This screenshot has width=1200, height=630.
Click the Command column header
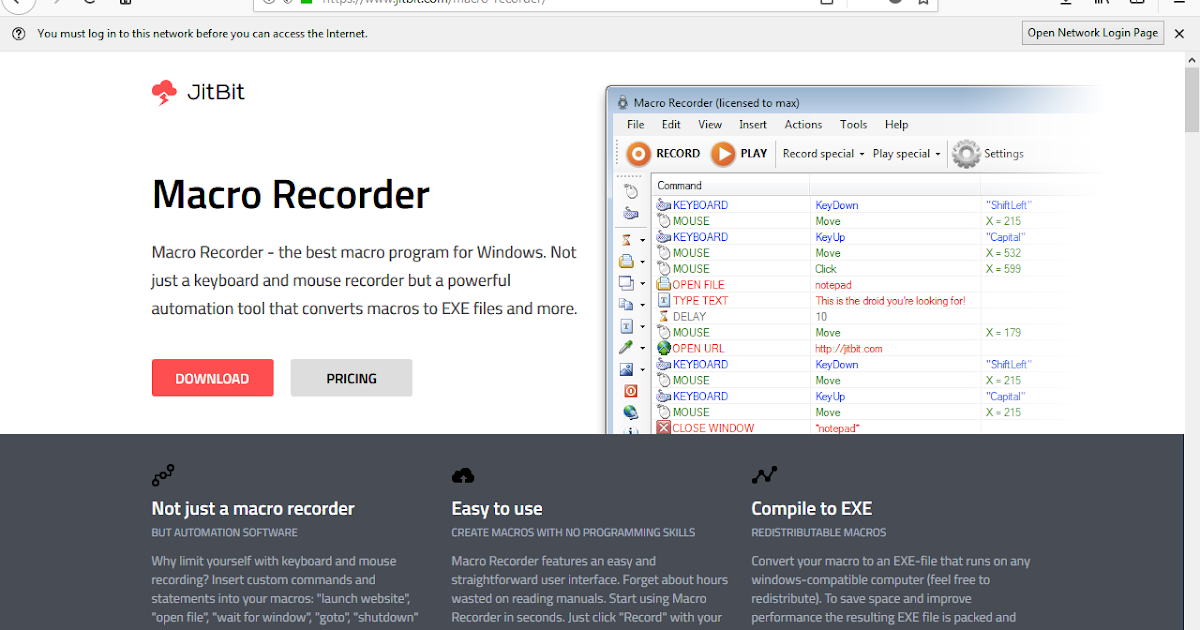point(730,186)
